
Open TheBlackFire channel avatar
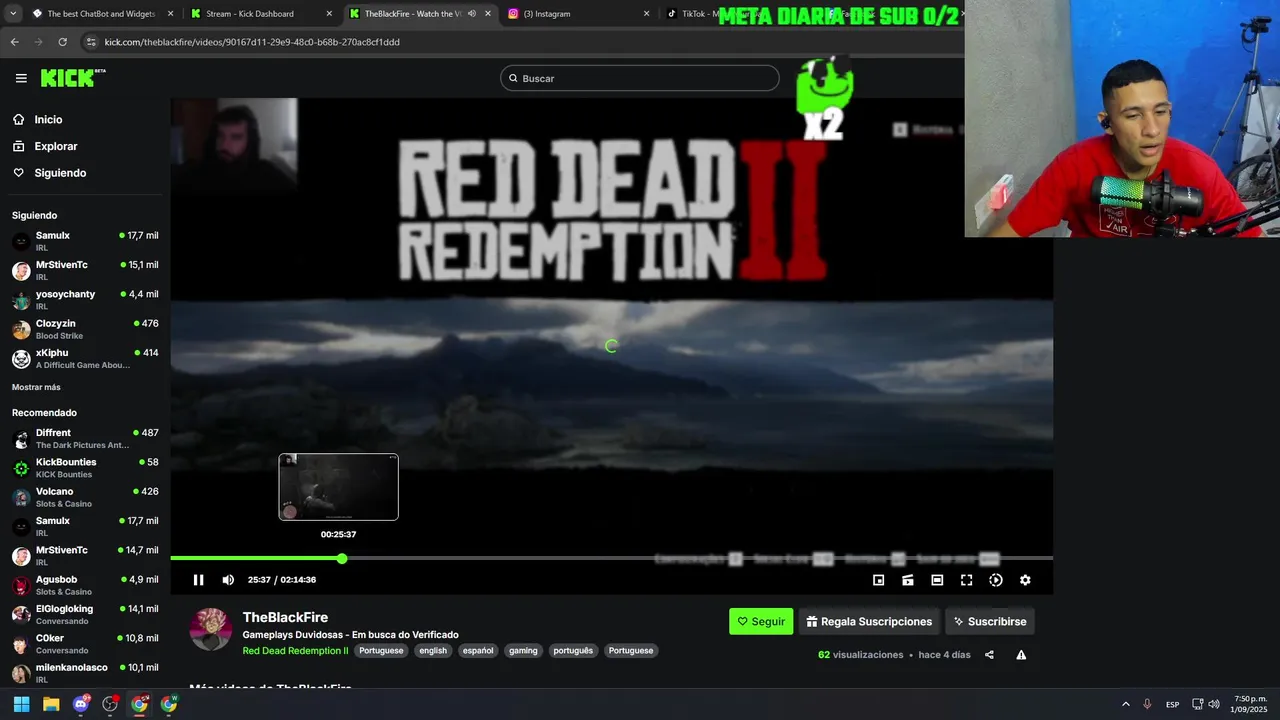211,629
